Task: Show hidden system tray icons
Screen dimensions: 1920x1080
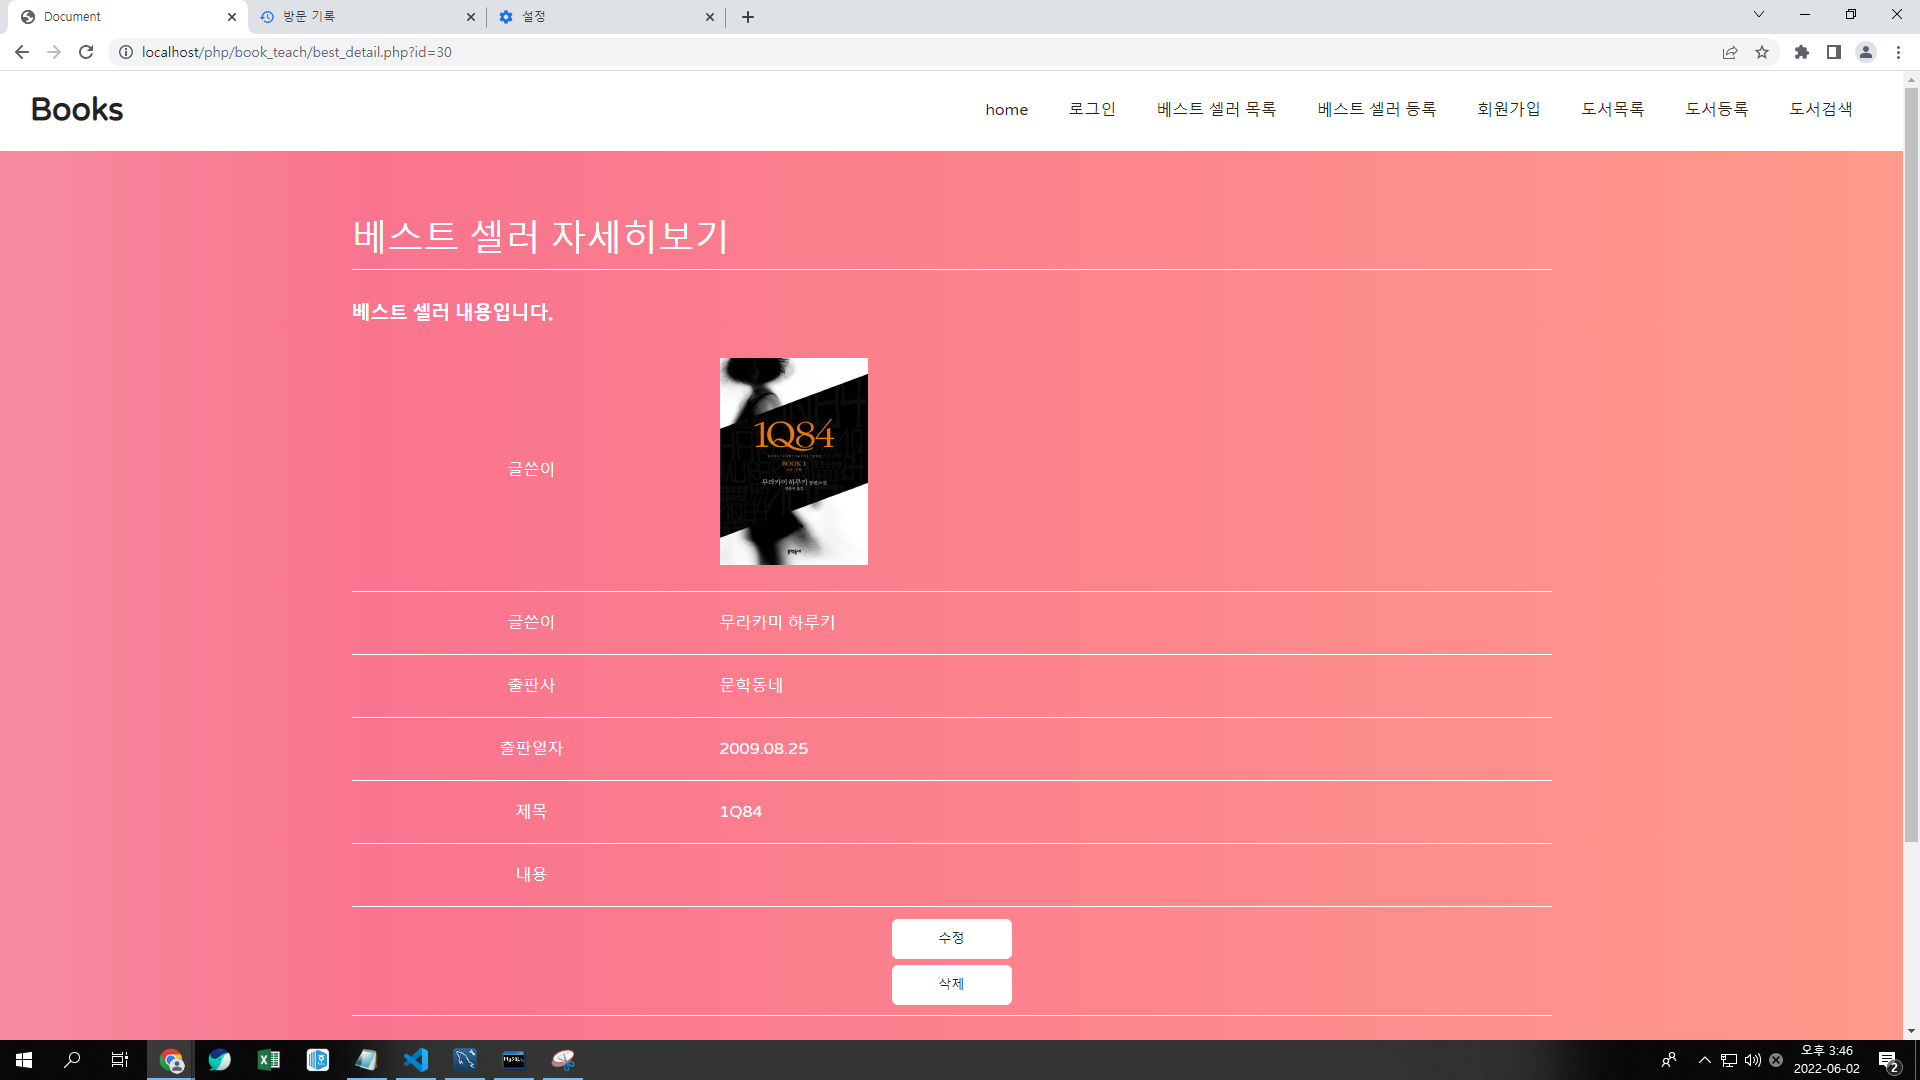Action: point(1705,1060)
